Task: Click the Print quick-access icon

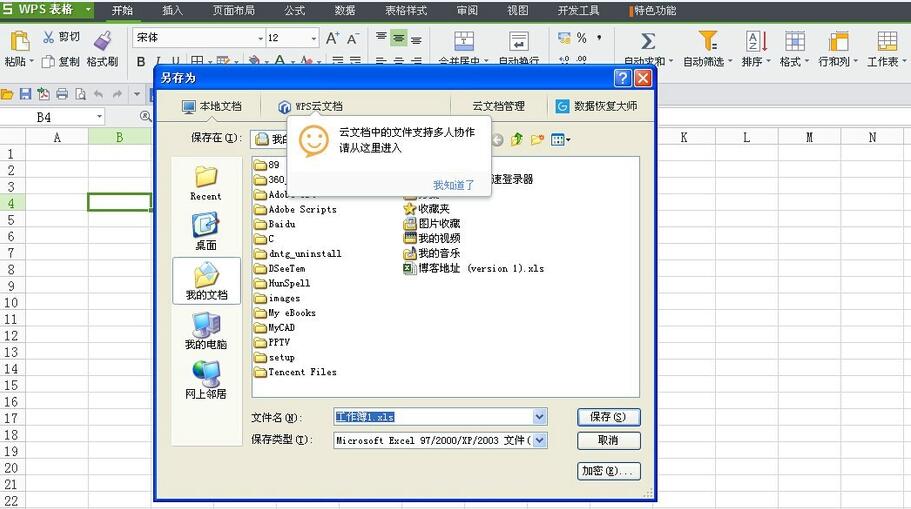Action: coord(62,94)
